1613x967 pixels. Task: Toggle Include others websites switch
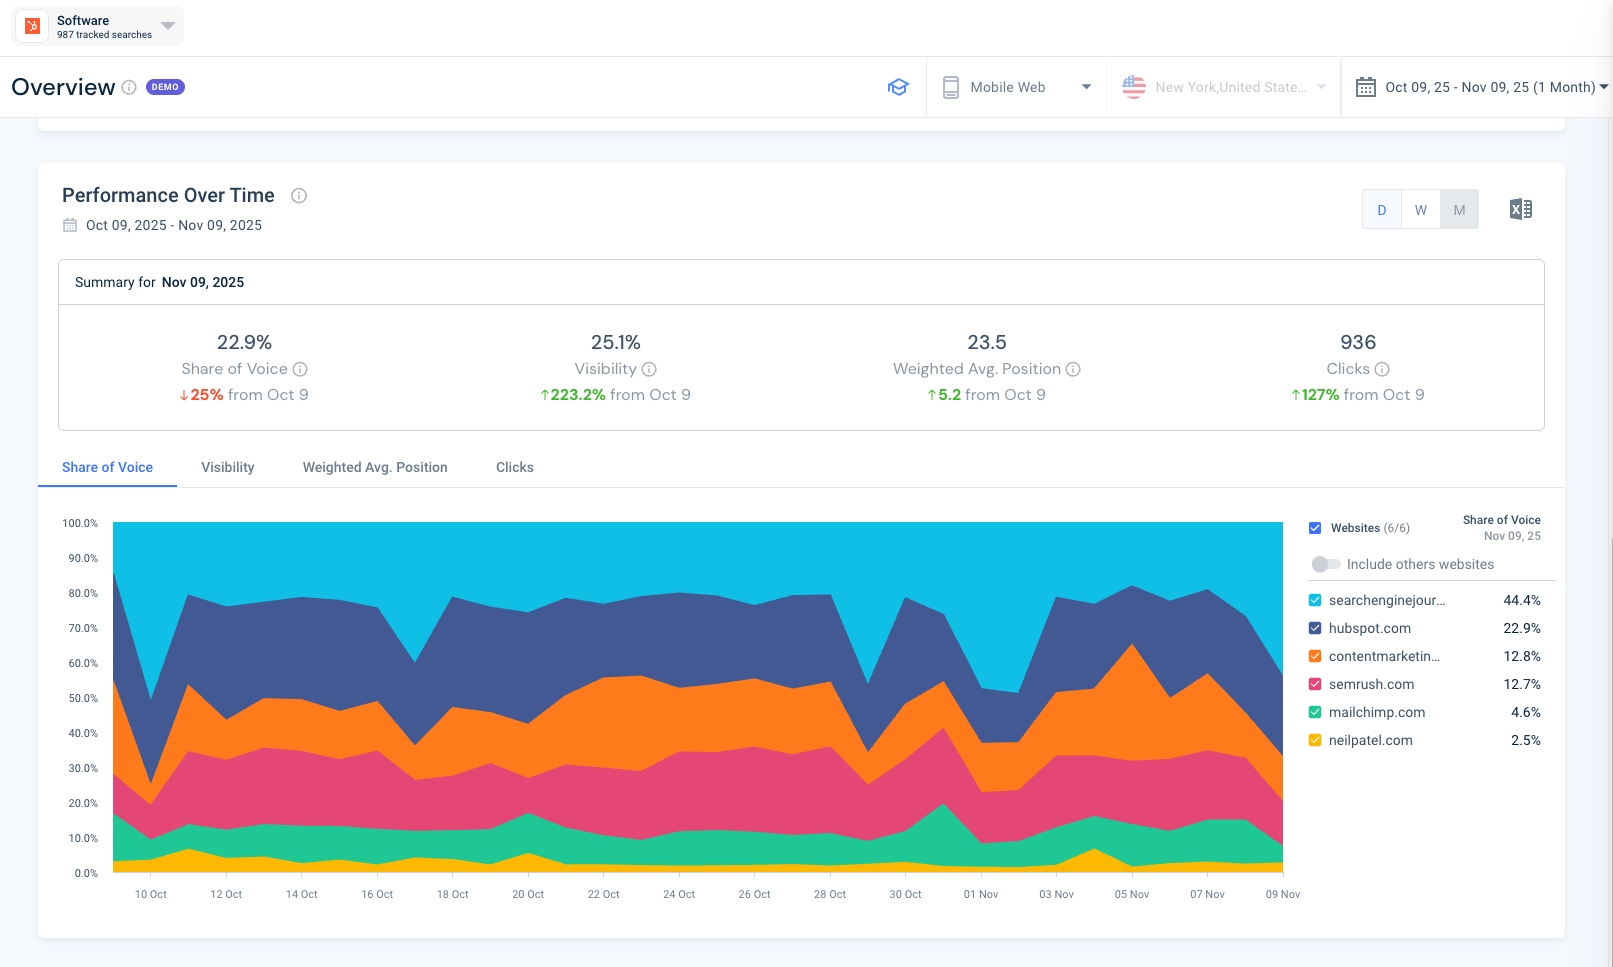coord(1326,564)
